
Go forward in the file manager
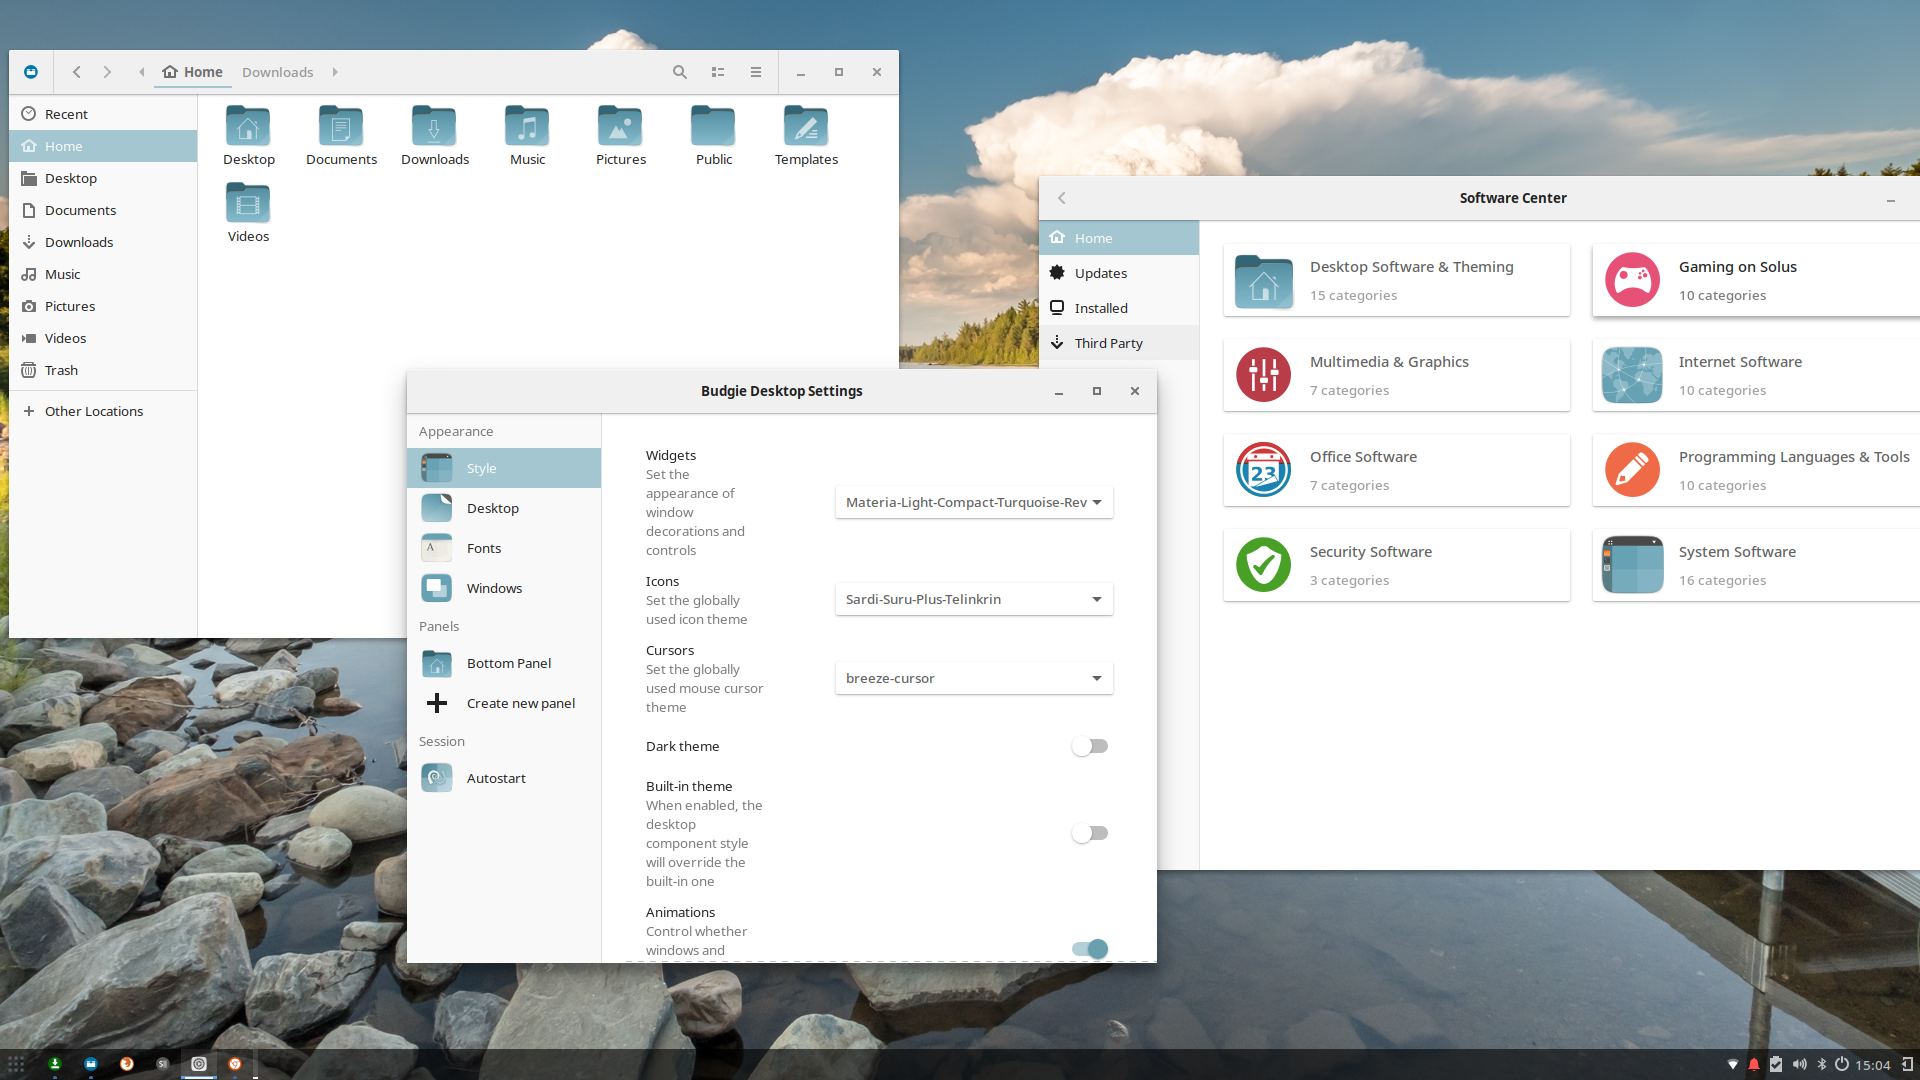coord(107,72)
